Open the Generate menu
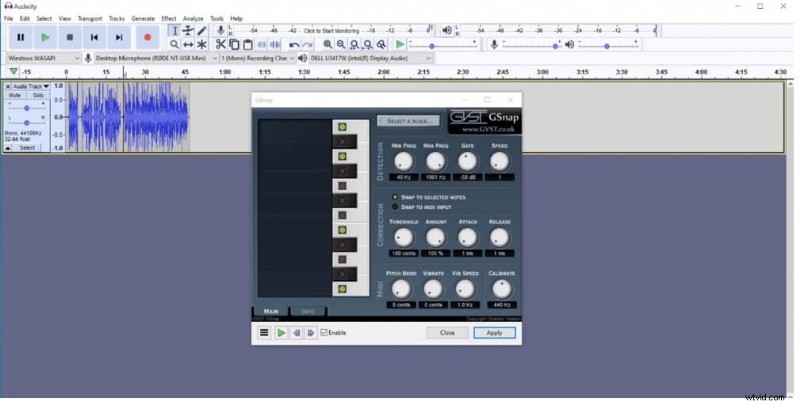This screenshot has height=405, width=800. pyautogui.click(x=143, y=18)
